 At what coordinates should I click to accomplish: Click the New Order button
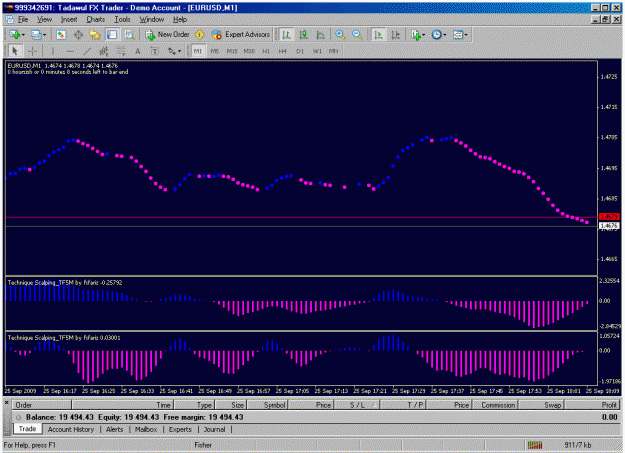[167, 35]
